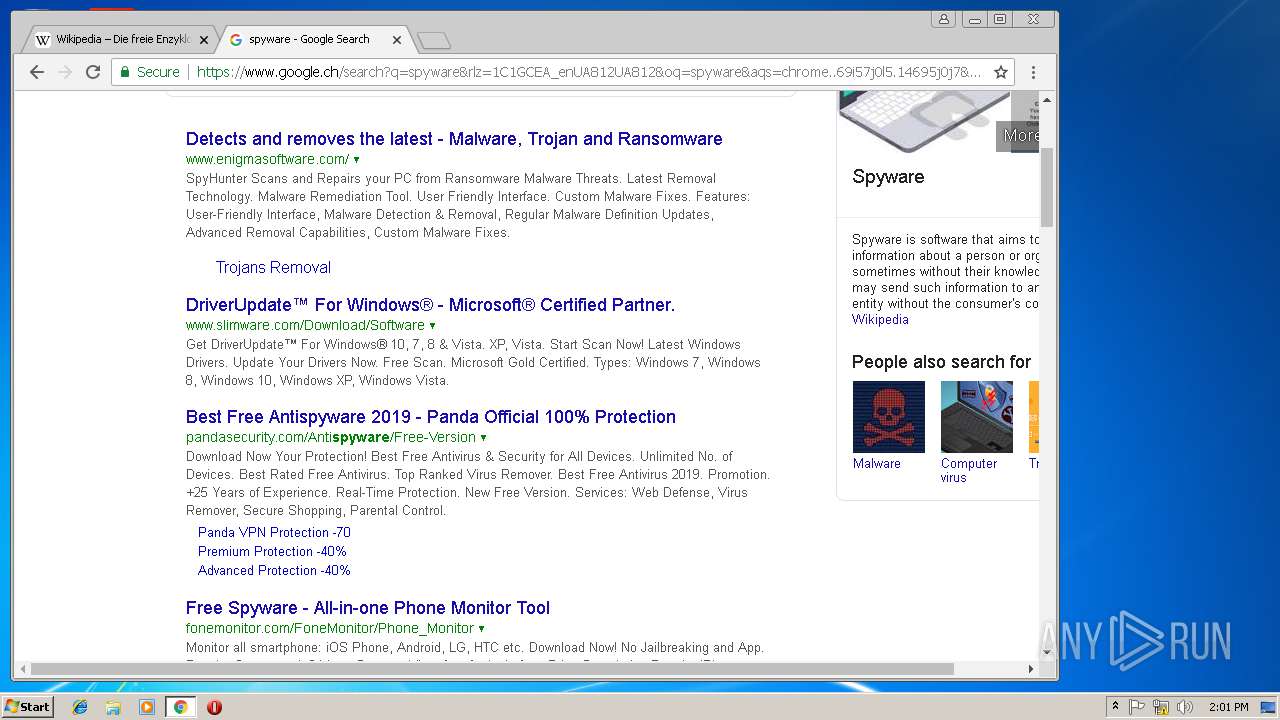Click the Spyware heading in knowledge panel

click(888, 177)
